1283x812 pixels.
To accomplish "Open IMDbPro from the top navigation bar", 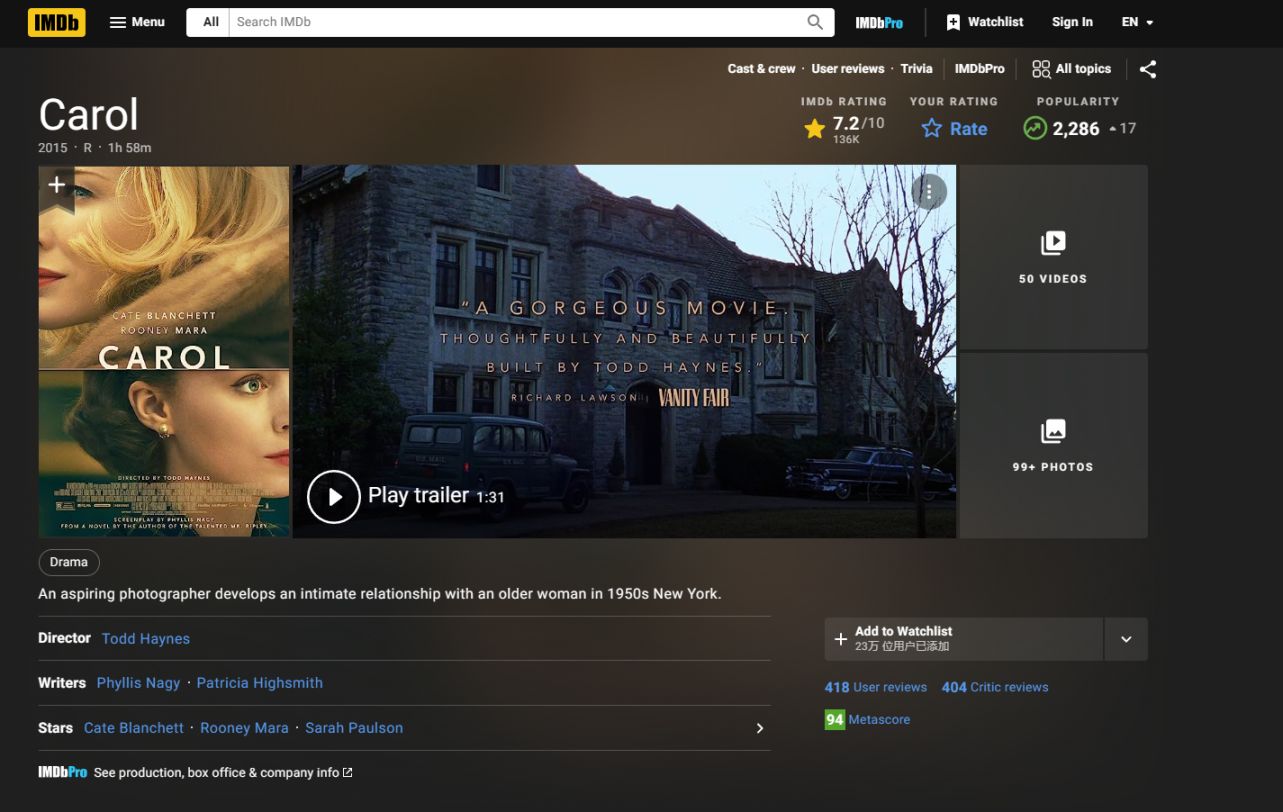I will pyautogui.click(x=879, y=22).
